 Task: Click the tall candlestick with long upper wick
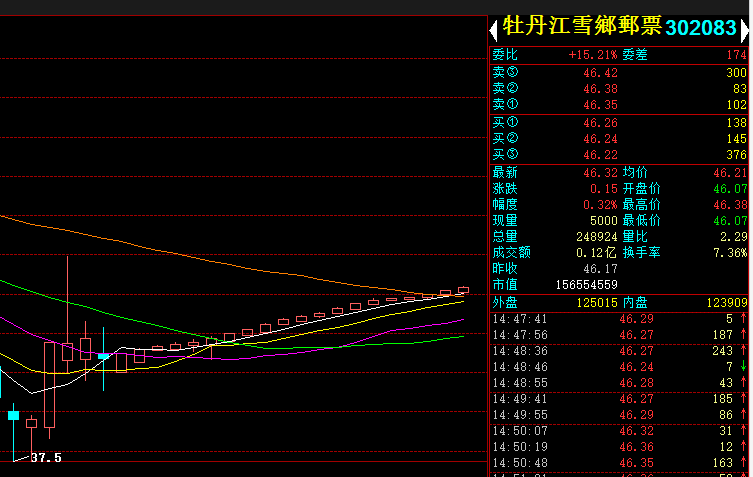67,317
